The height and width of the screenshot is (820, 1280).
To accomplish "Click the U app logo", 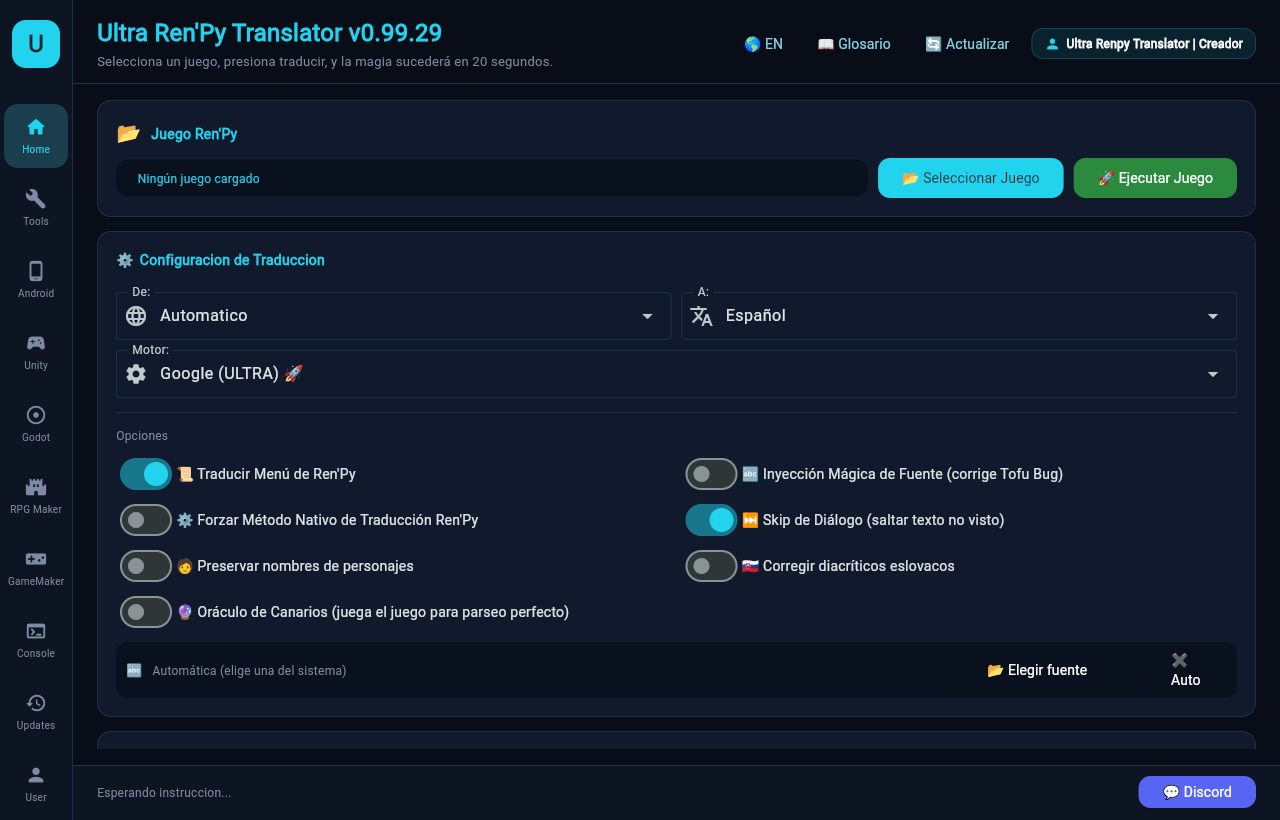I will 36,44.
